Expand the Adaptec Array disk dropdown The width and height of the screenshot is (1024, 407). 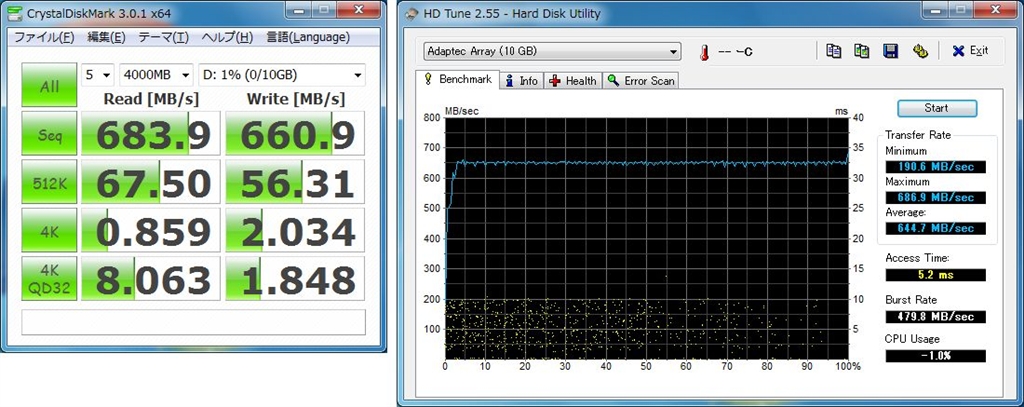tap(551, 51)
